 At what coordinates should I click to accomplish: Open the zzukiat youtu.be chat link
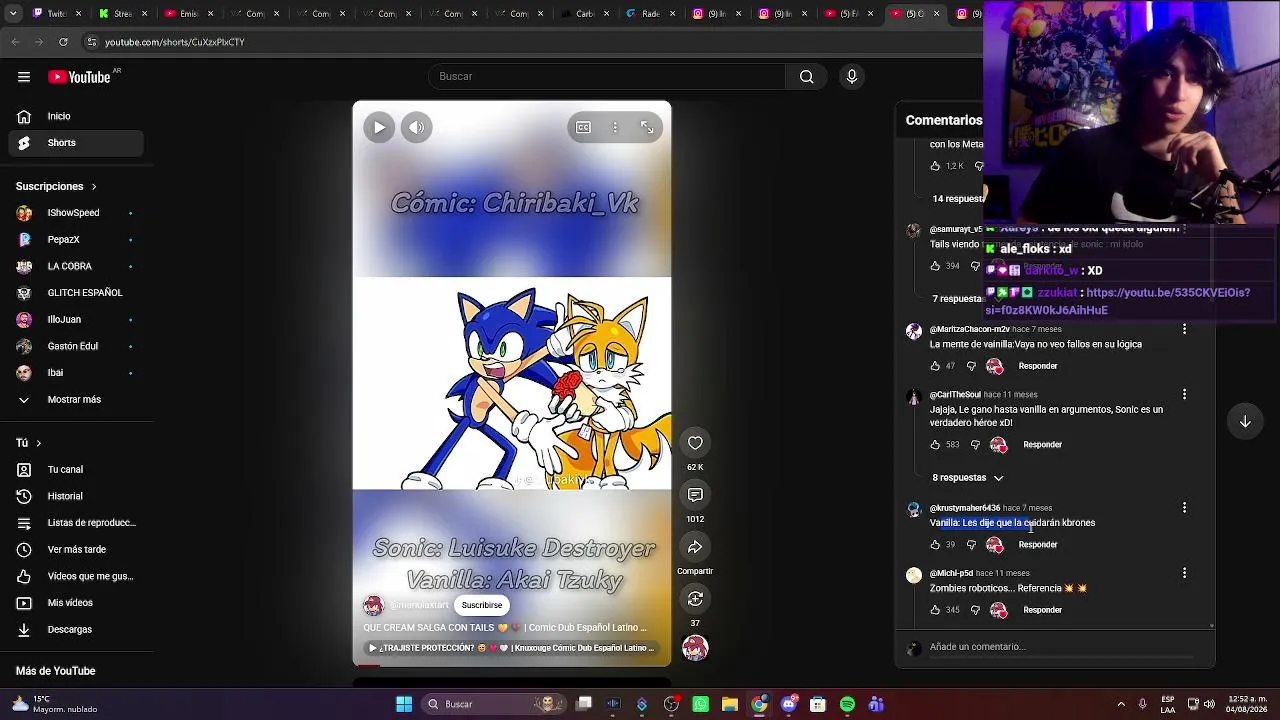(x=1118, y=301)
